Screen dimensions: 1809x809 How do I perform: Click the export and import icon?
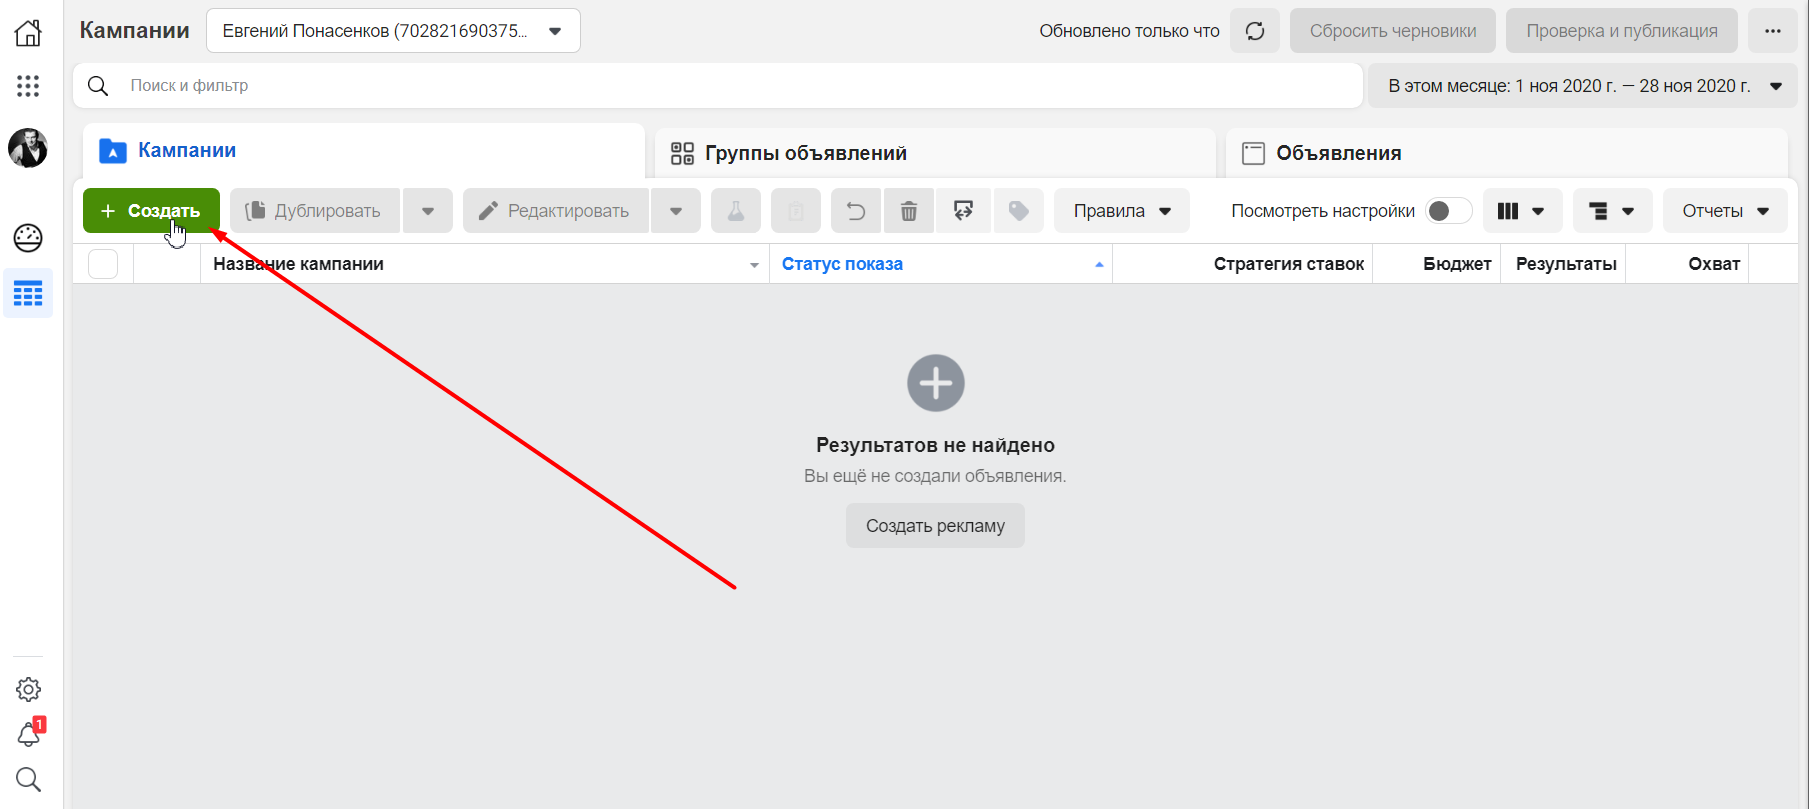964,211
